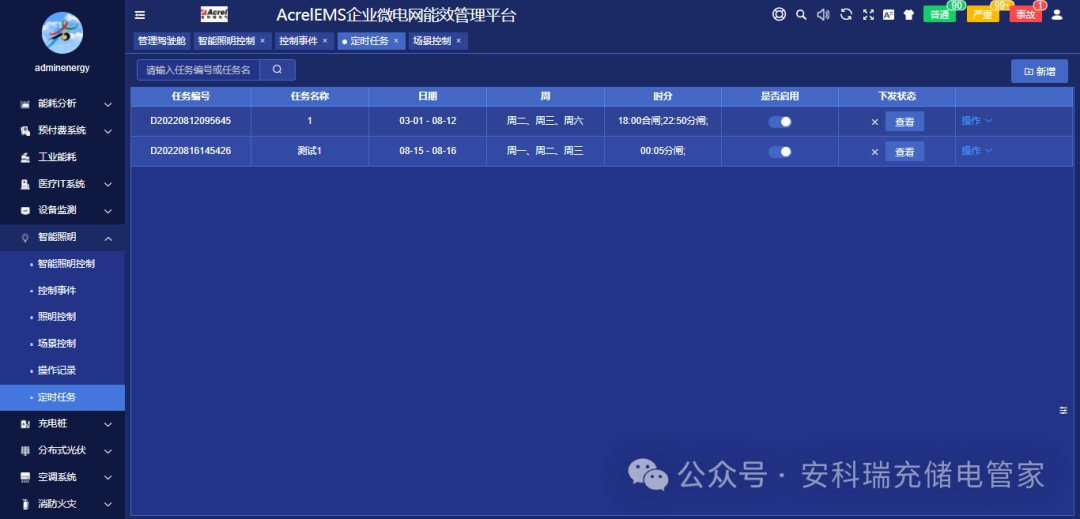1080x519 pixels.
Task: Open 智能照明控制 in sidebar submenu
Action: click(66, 264)
